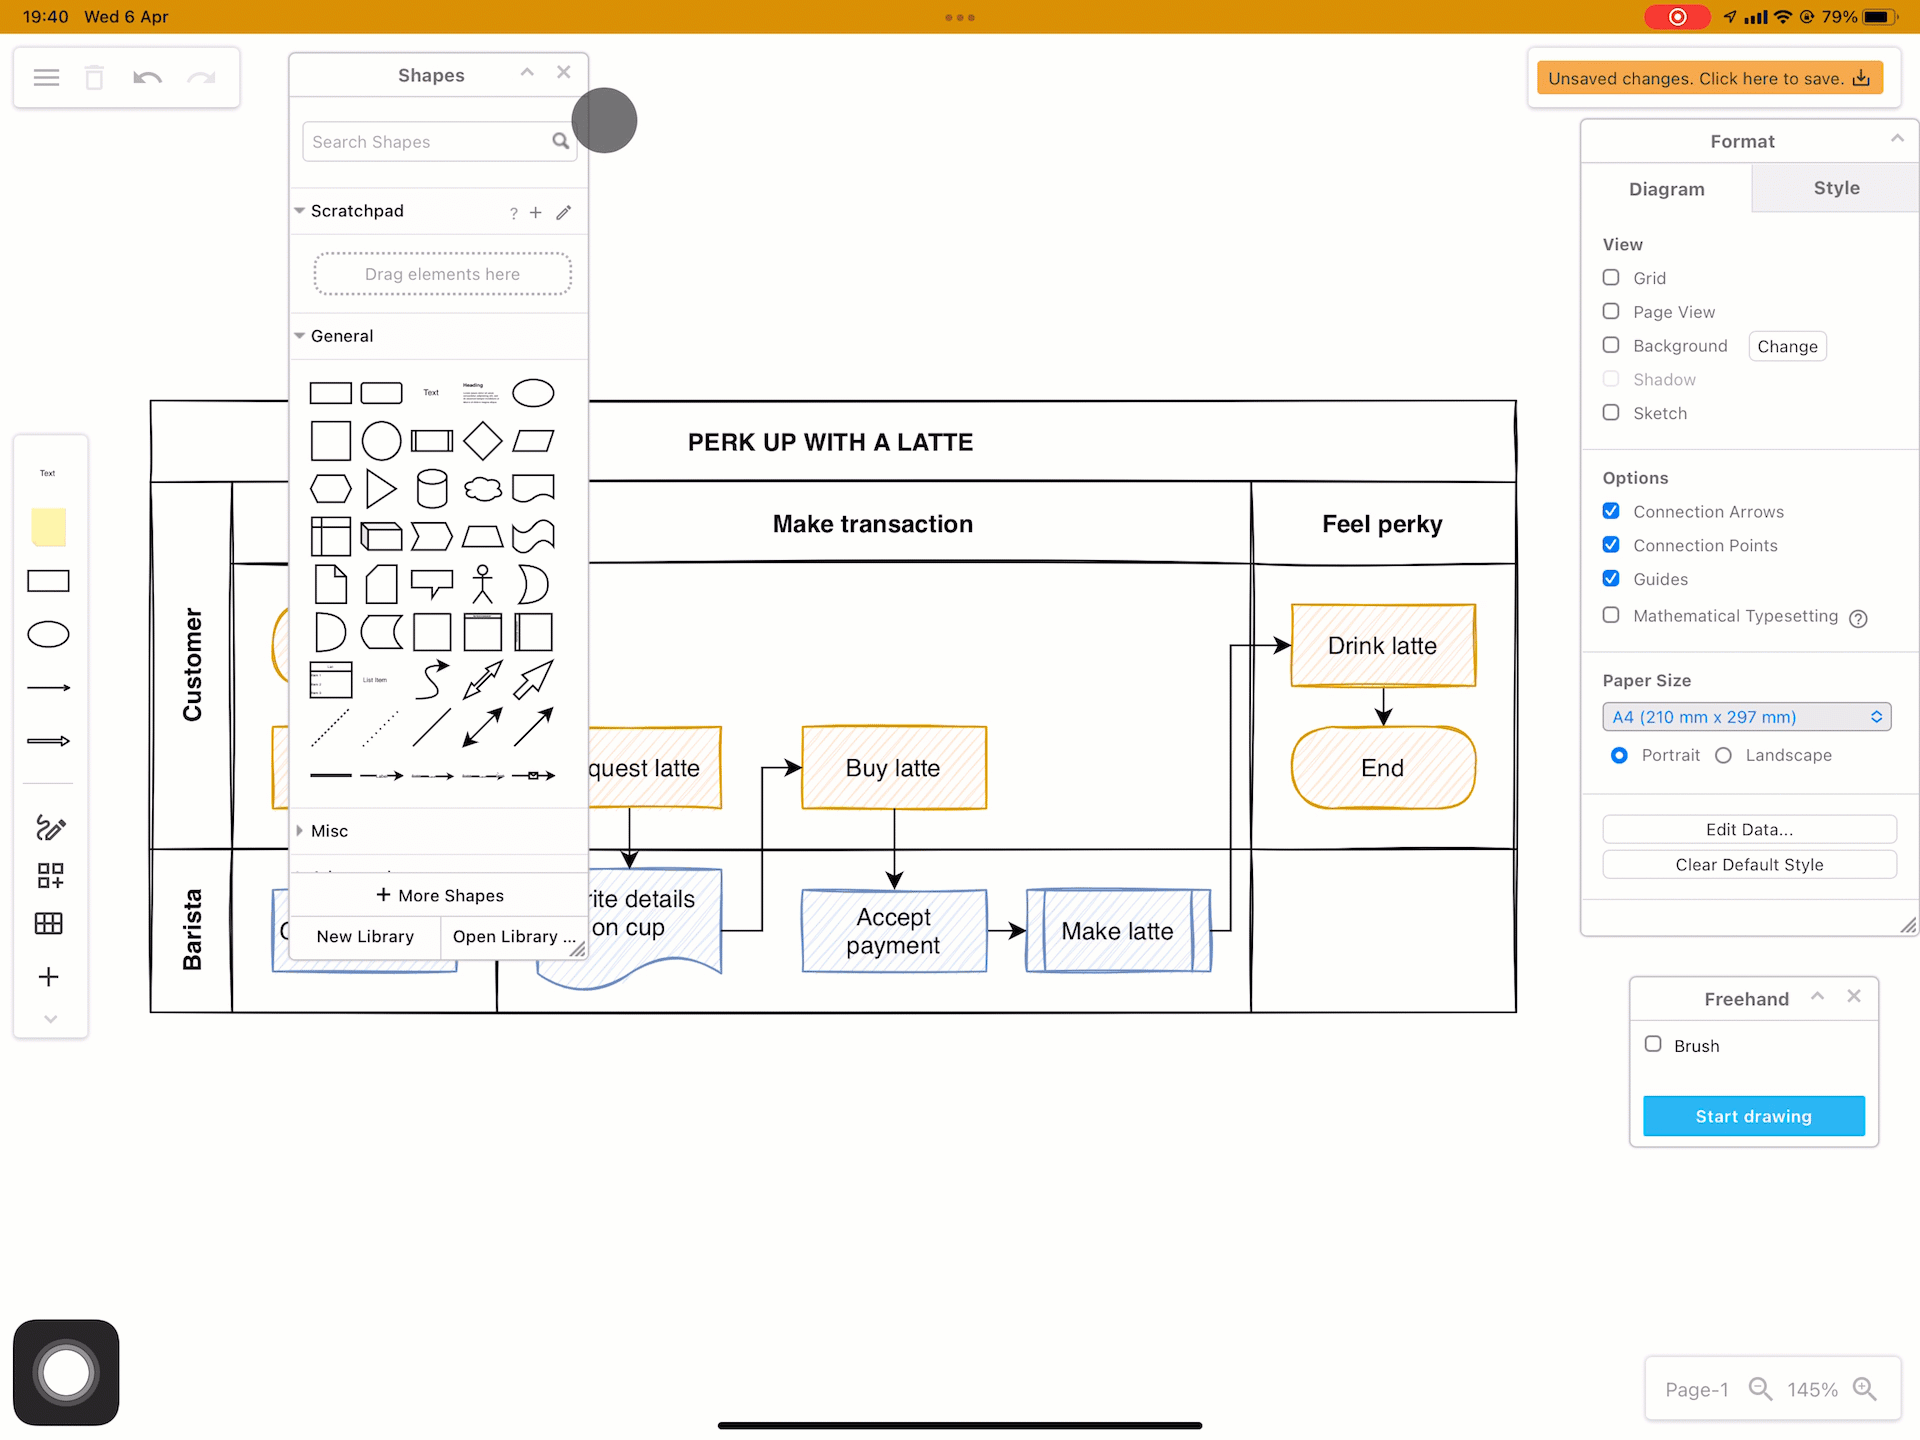
Task: Click the delete trash icon
Action: point(94,77)
